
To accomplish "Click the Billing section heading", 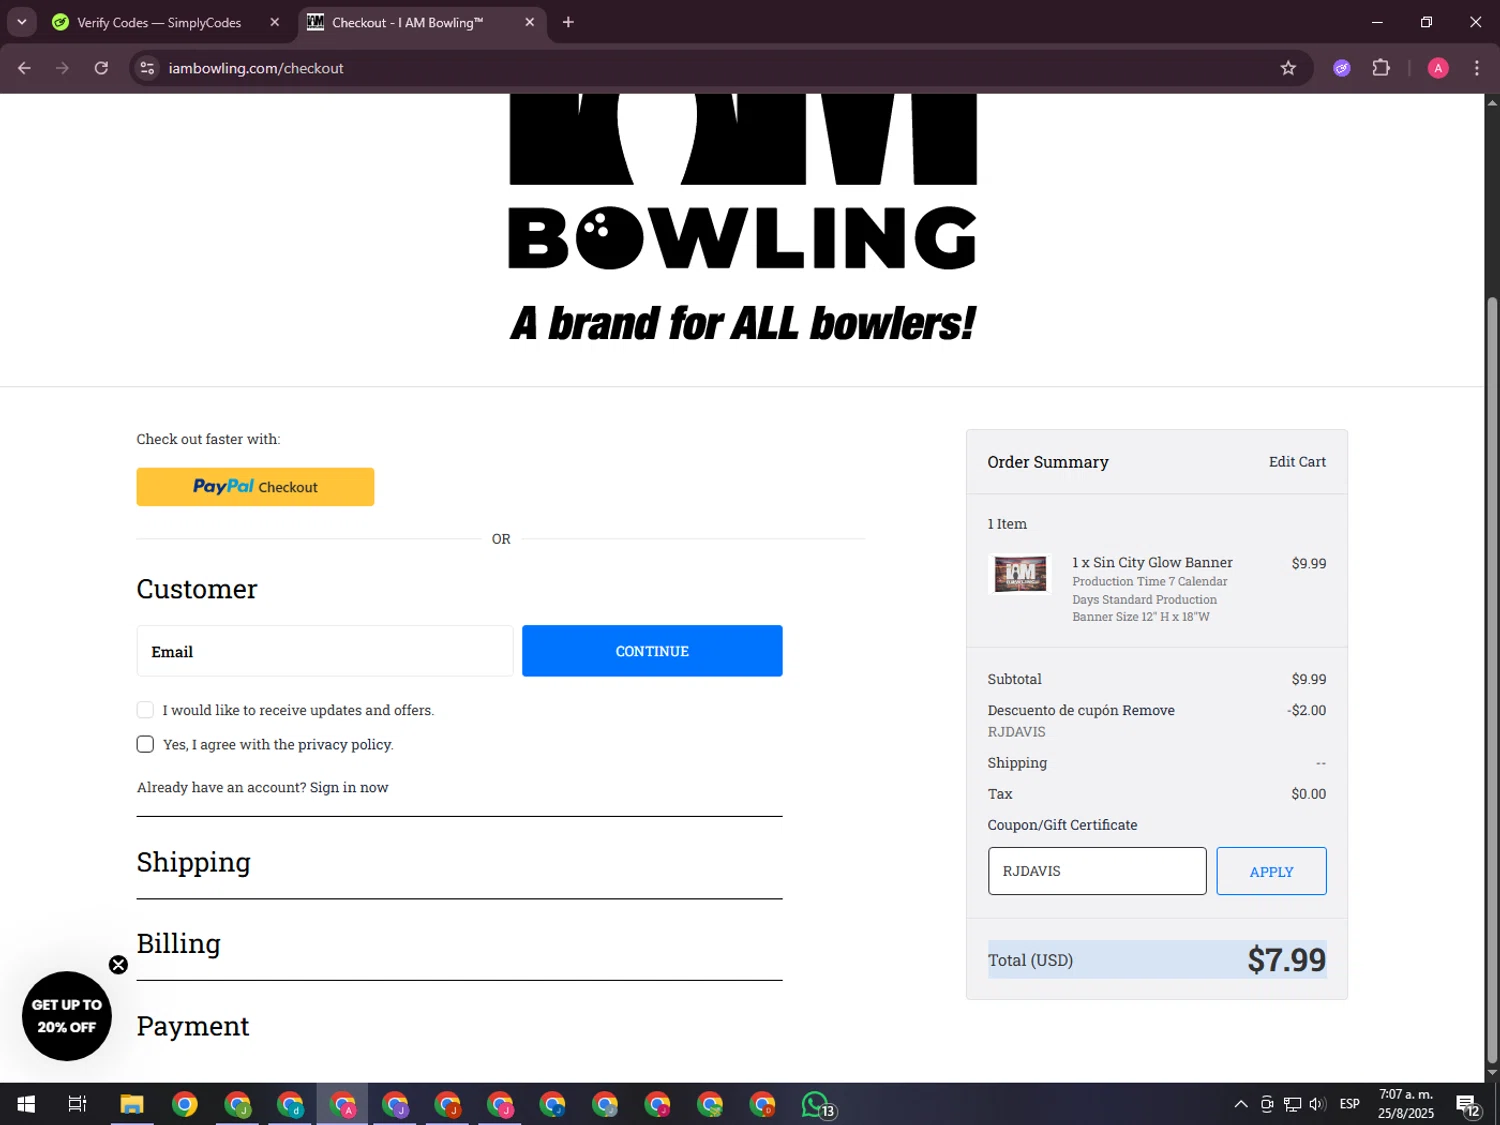I will pyautogui.click(x=179, y=944).
